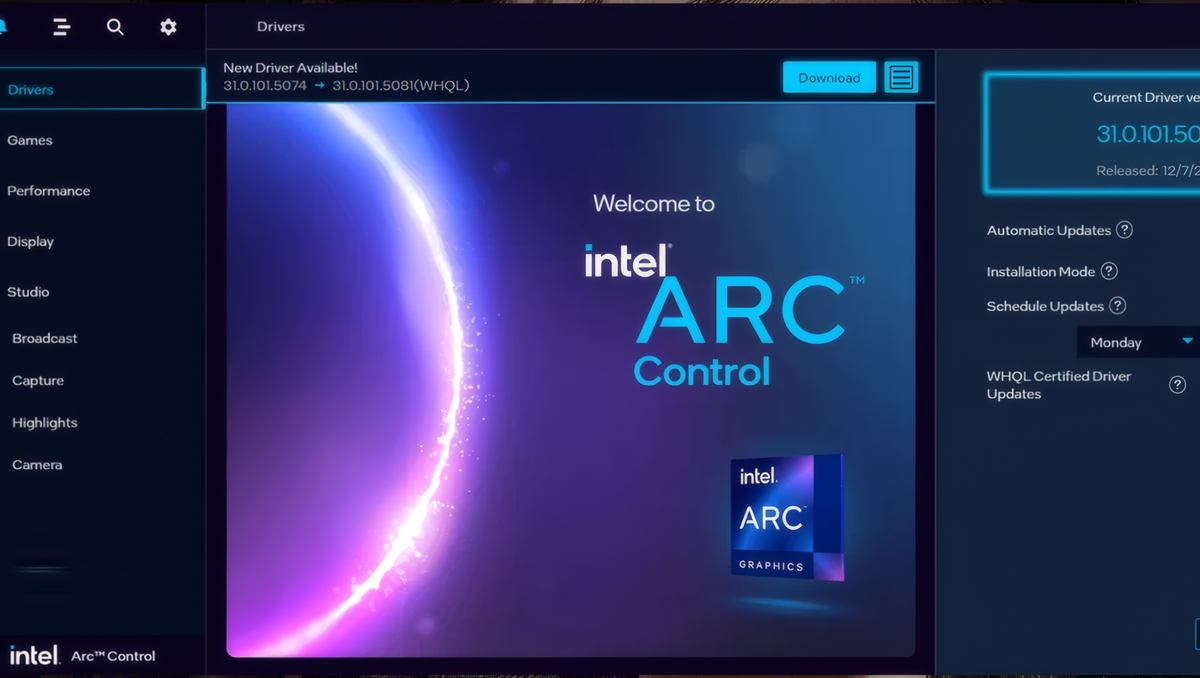Open the release notes icon beside Download
The width and height of the screenshot is (1200, 678).
tap(901, 77)
